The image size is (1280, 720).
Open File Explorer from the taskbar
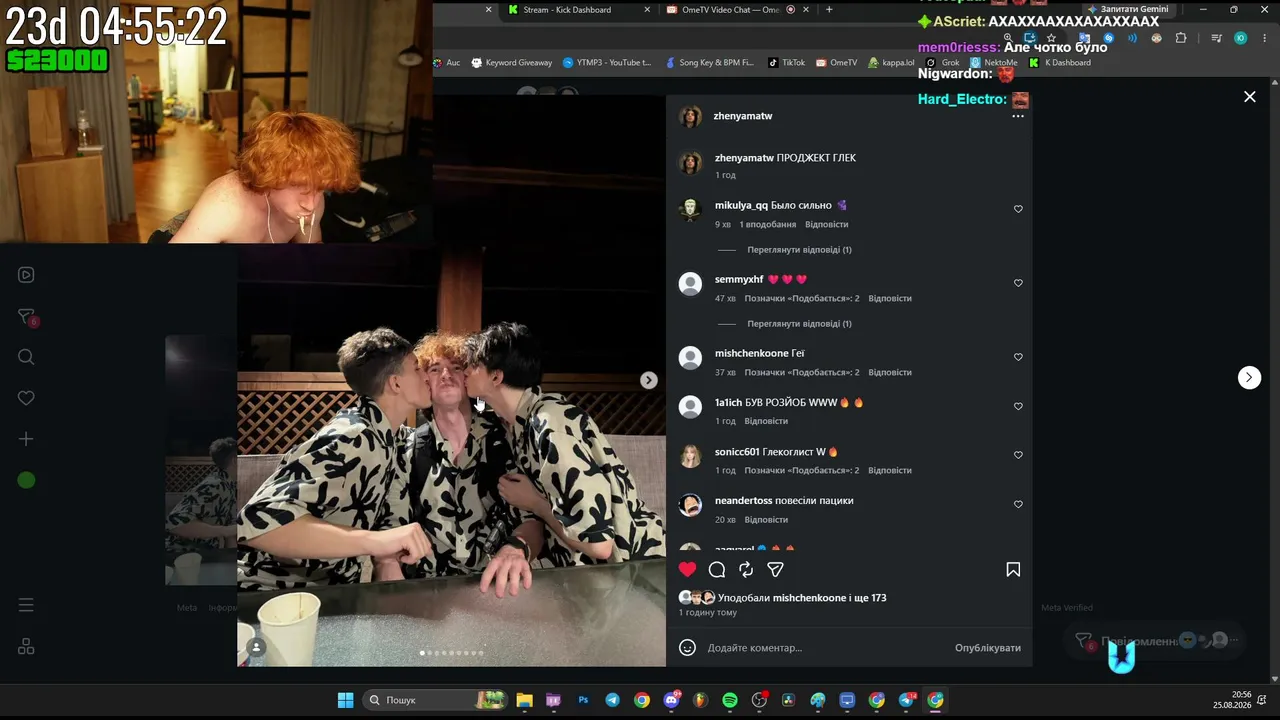tap(525, 700)
